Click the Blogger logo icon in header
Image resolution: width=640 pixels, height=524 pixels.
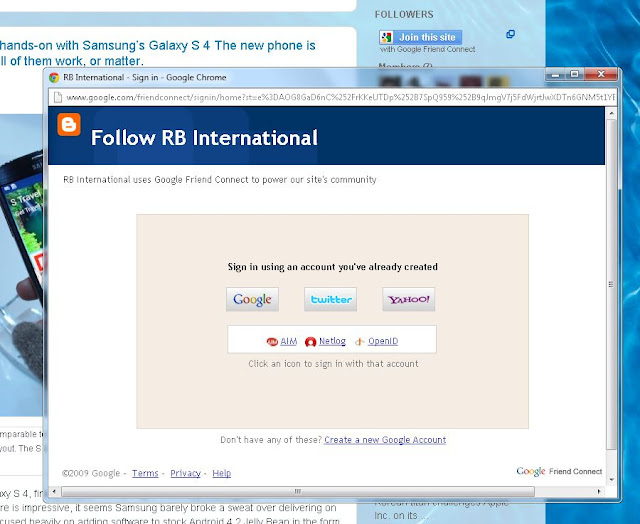69,124
